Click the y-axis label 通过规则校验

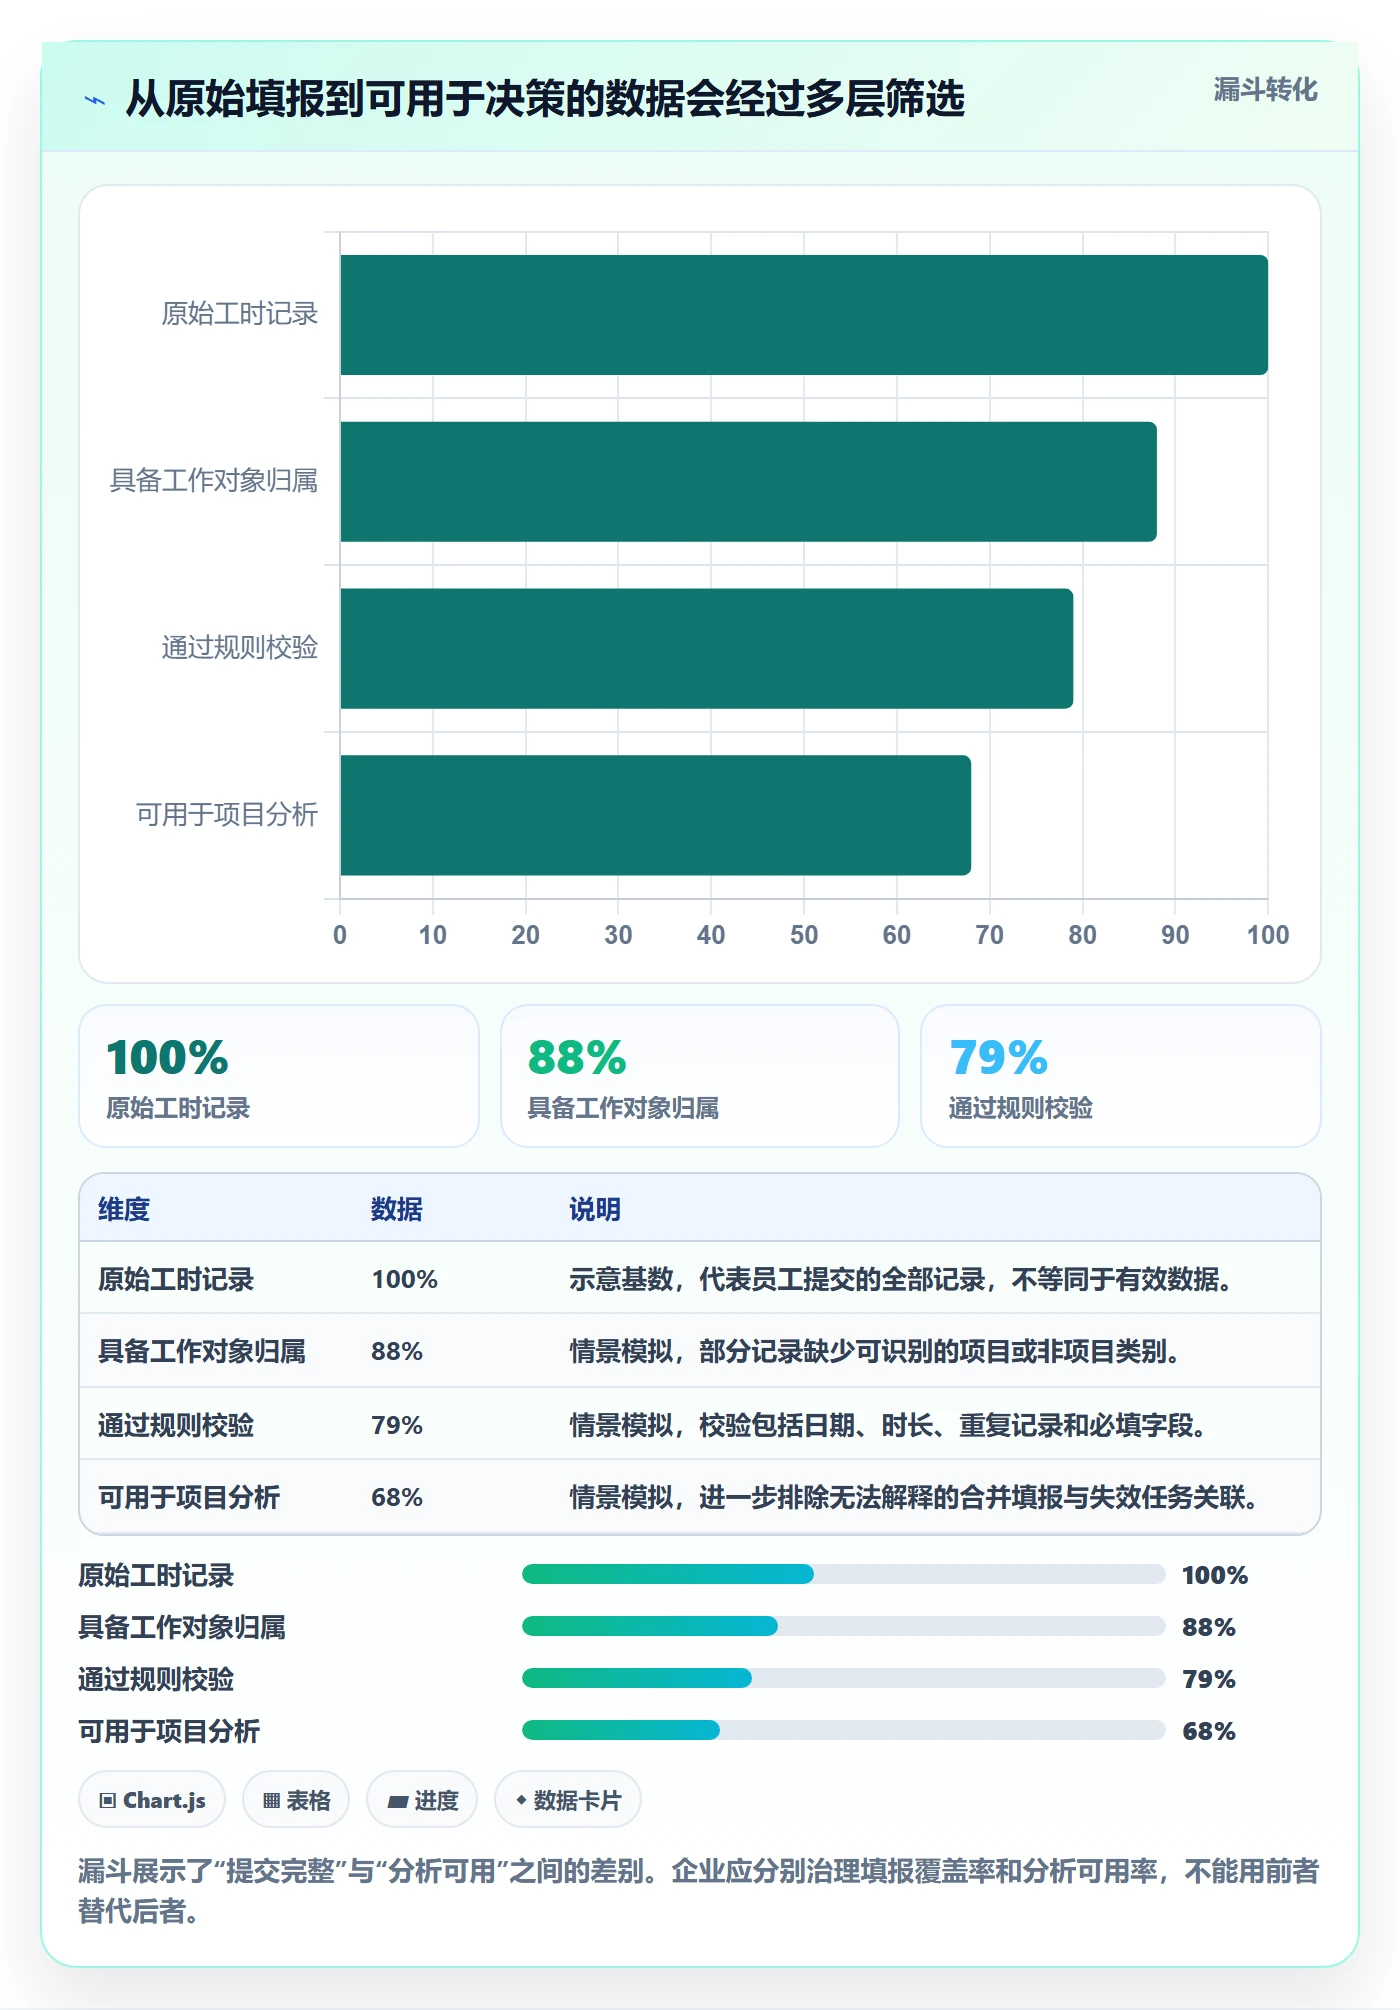pyautogui.click(x=240, y=647)
